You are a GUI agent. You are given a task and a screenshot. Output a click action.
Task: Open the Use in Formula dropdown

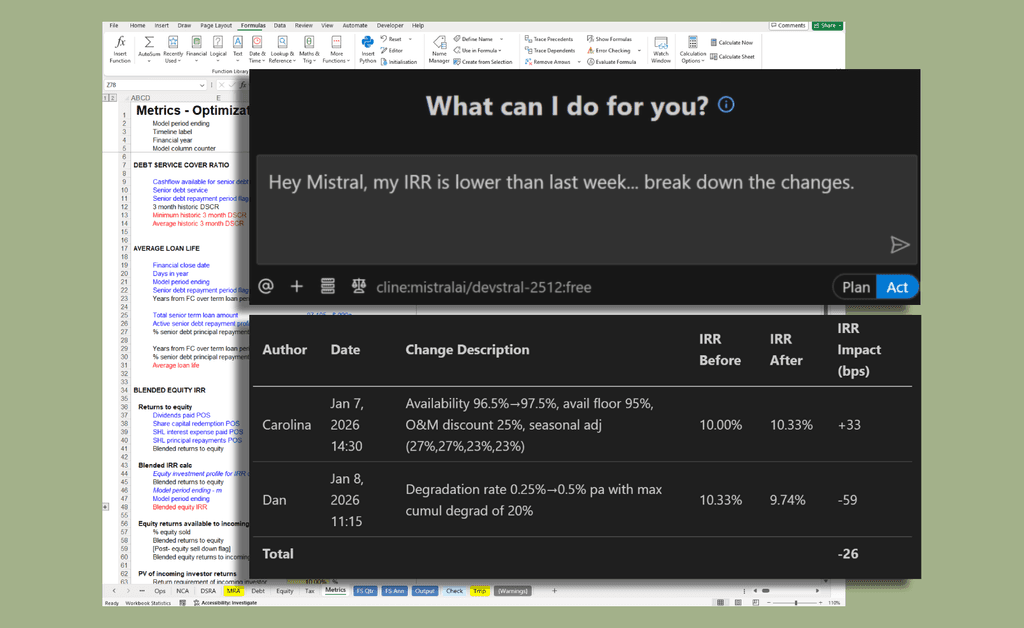tap(477, 50)
